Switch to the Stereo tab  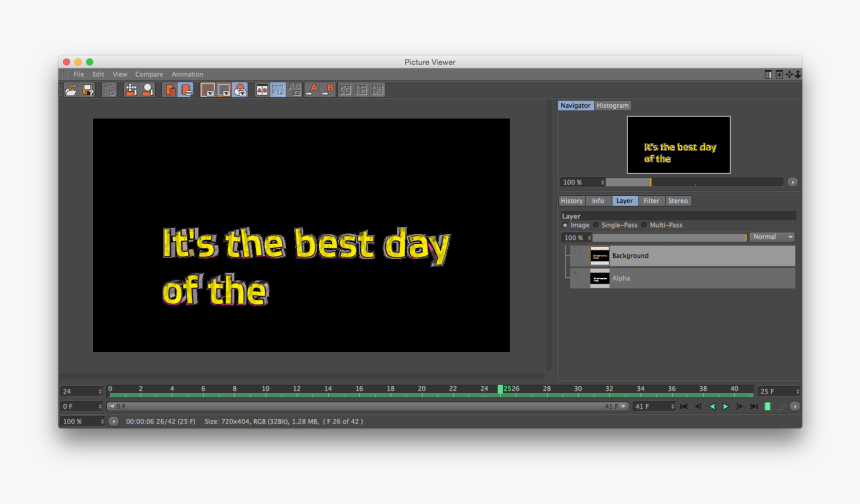(x=678, y=201)
